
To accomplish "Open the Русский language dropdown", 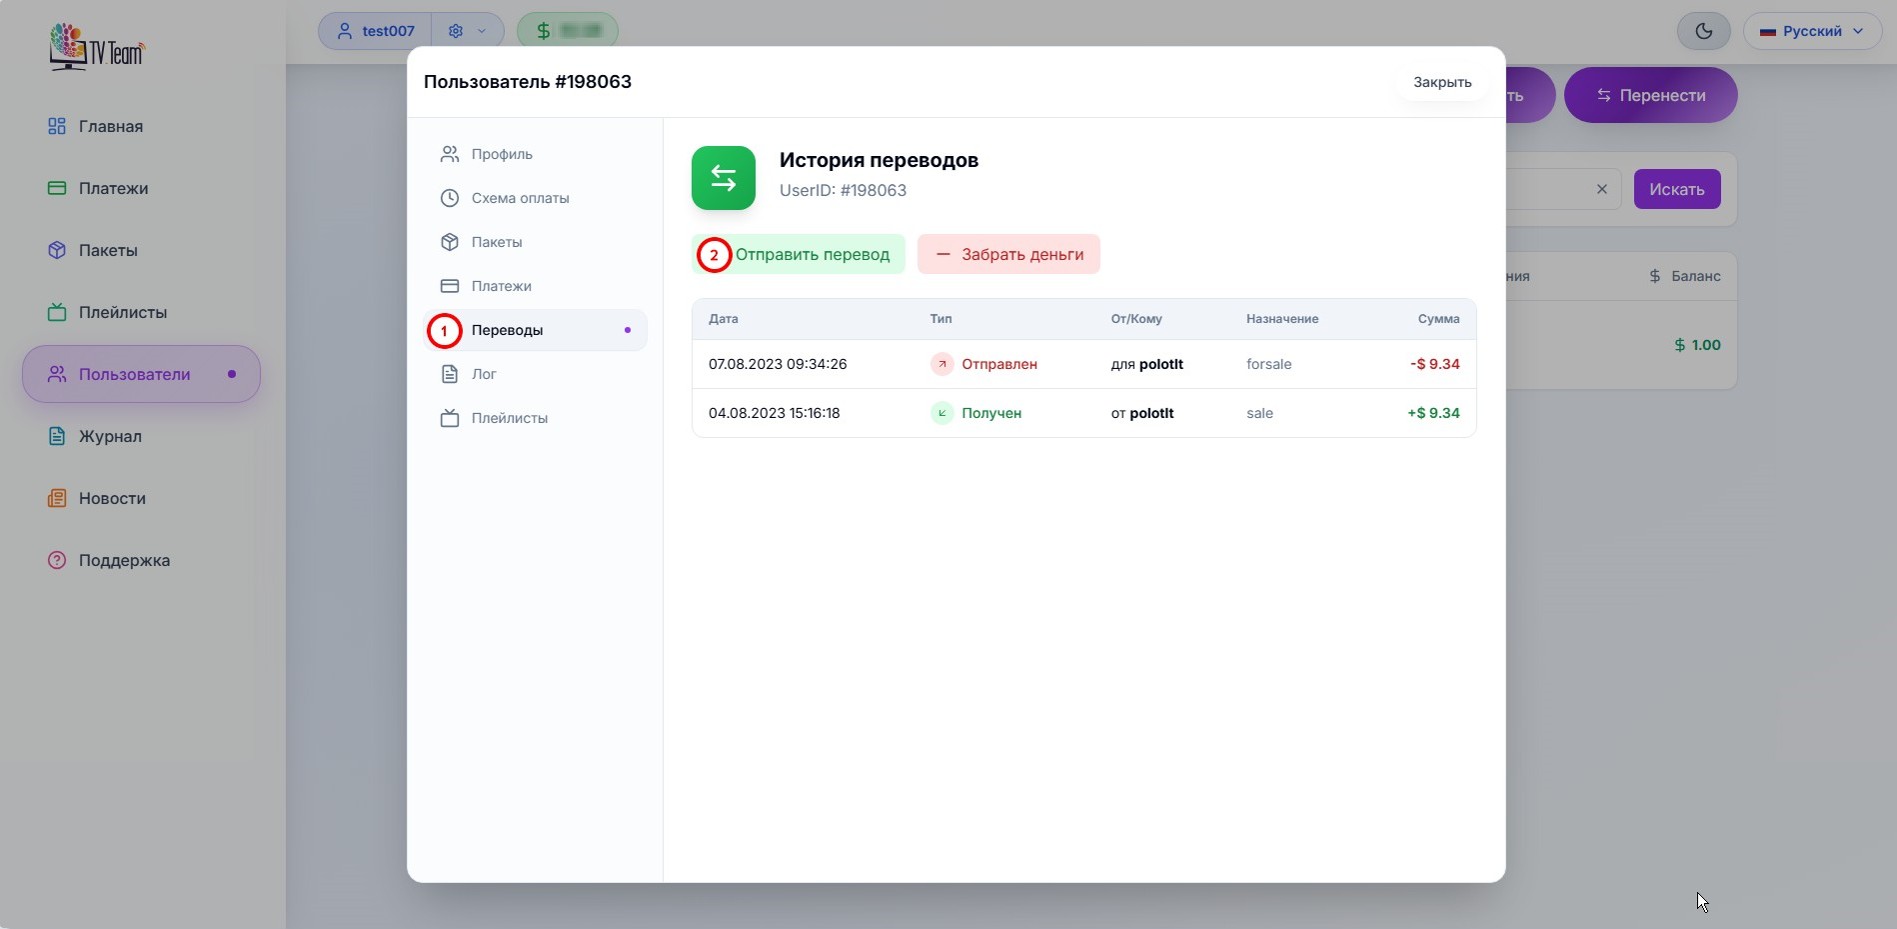I will [x=1812, y=31].
